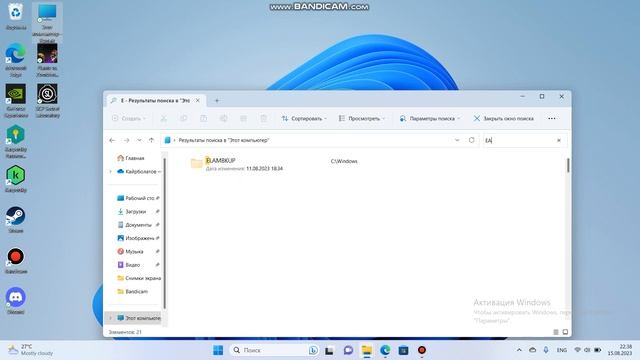Select the search results tab

tap(156, 100)
